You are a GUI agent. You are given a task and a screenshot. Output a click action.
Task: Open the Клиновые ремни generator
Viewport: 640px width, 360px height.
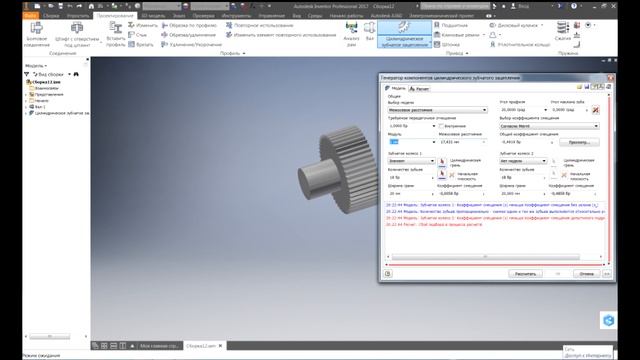456,35
